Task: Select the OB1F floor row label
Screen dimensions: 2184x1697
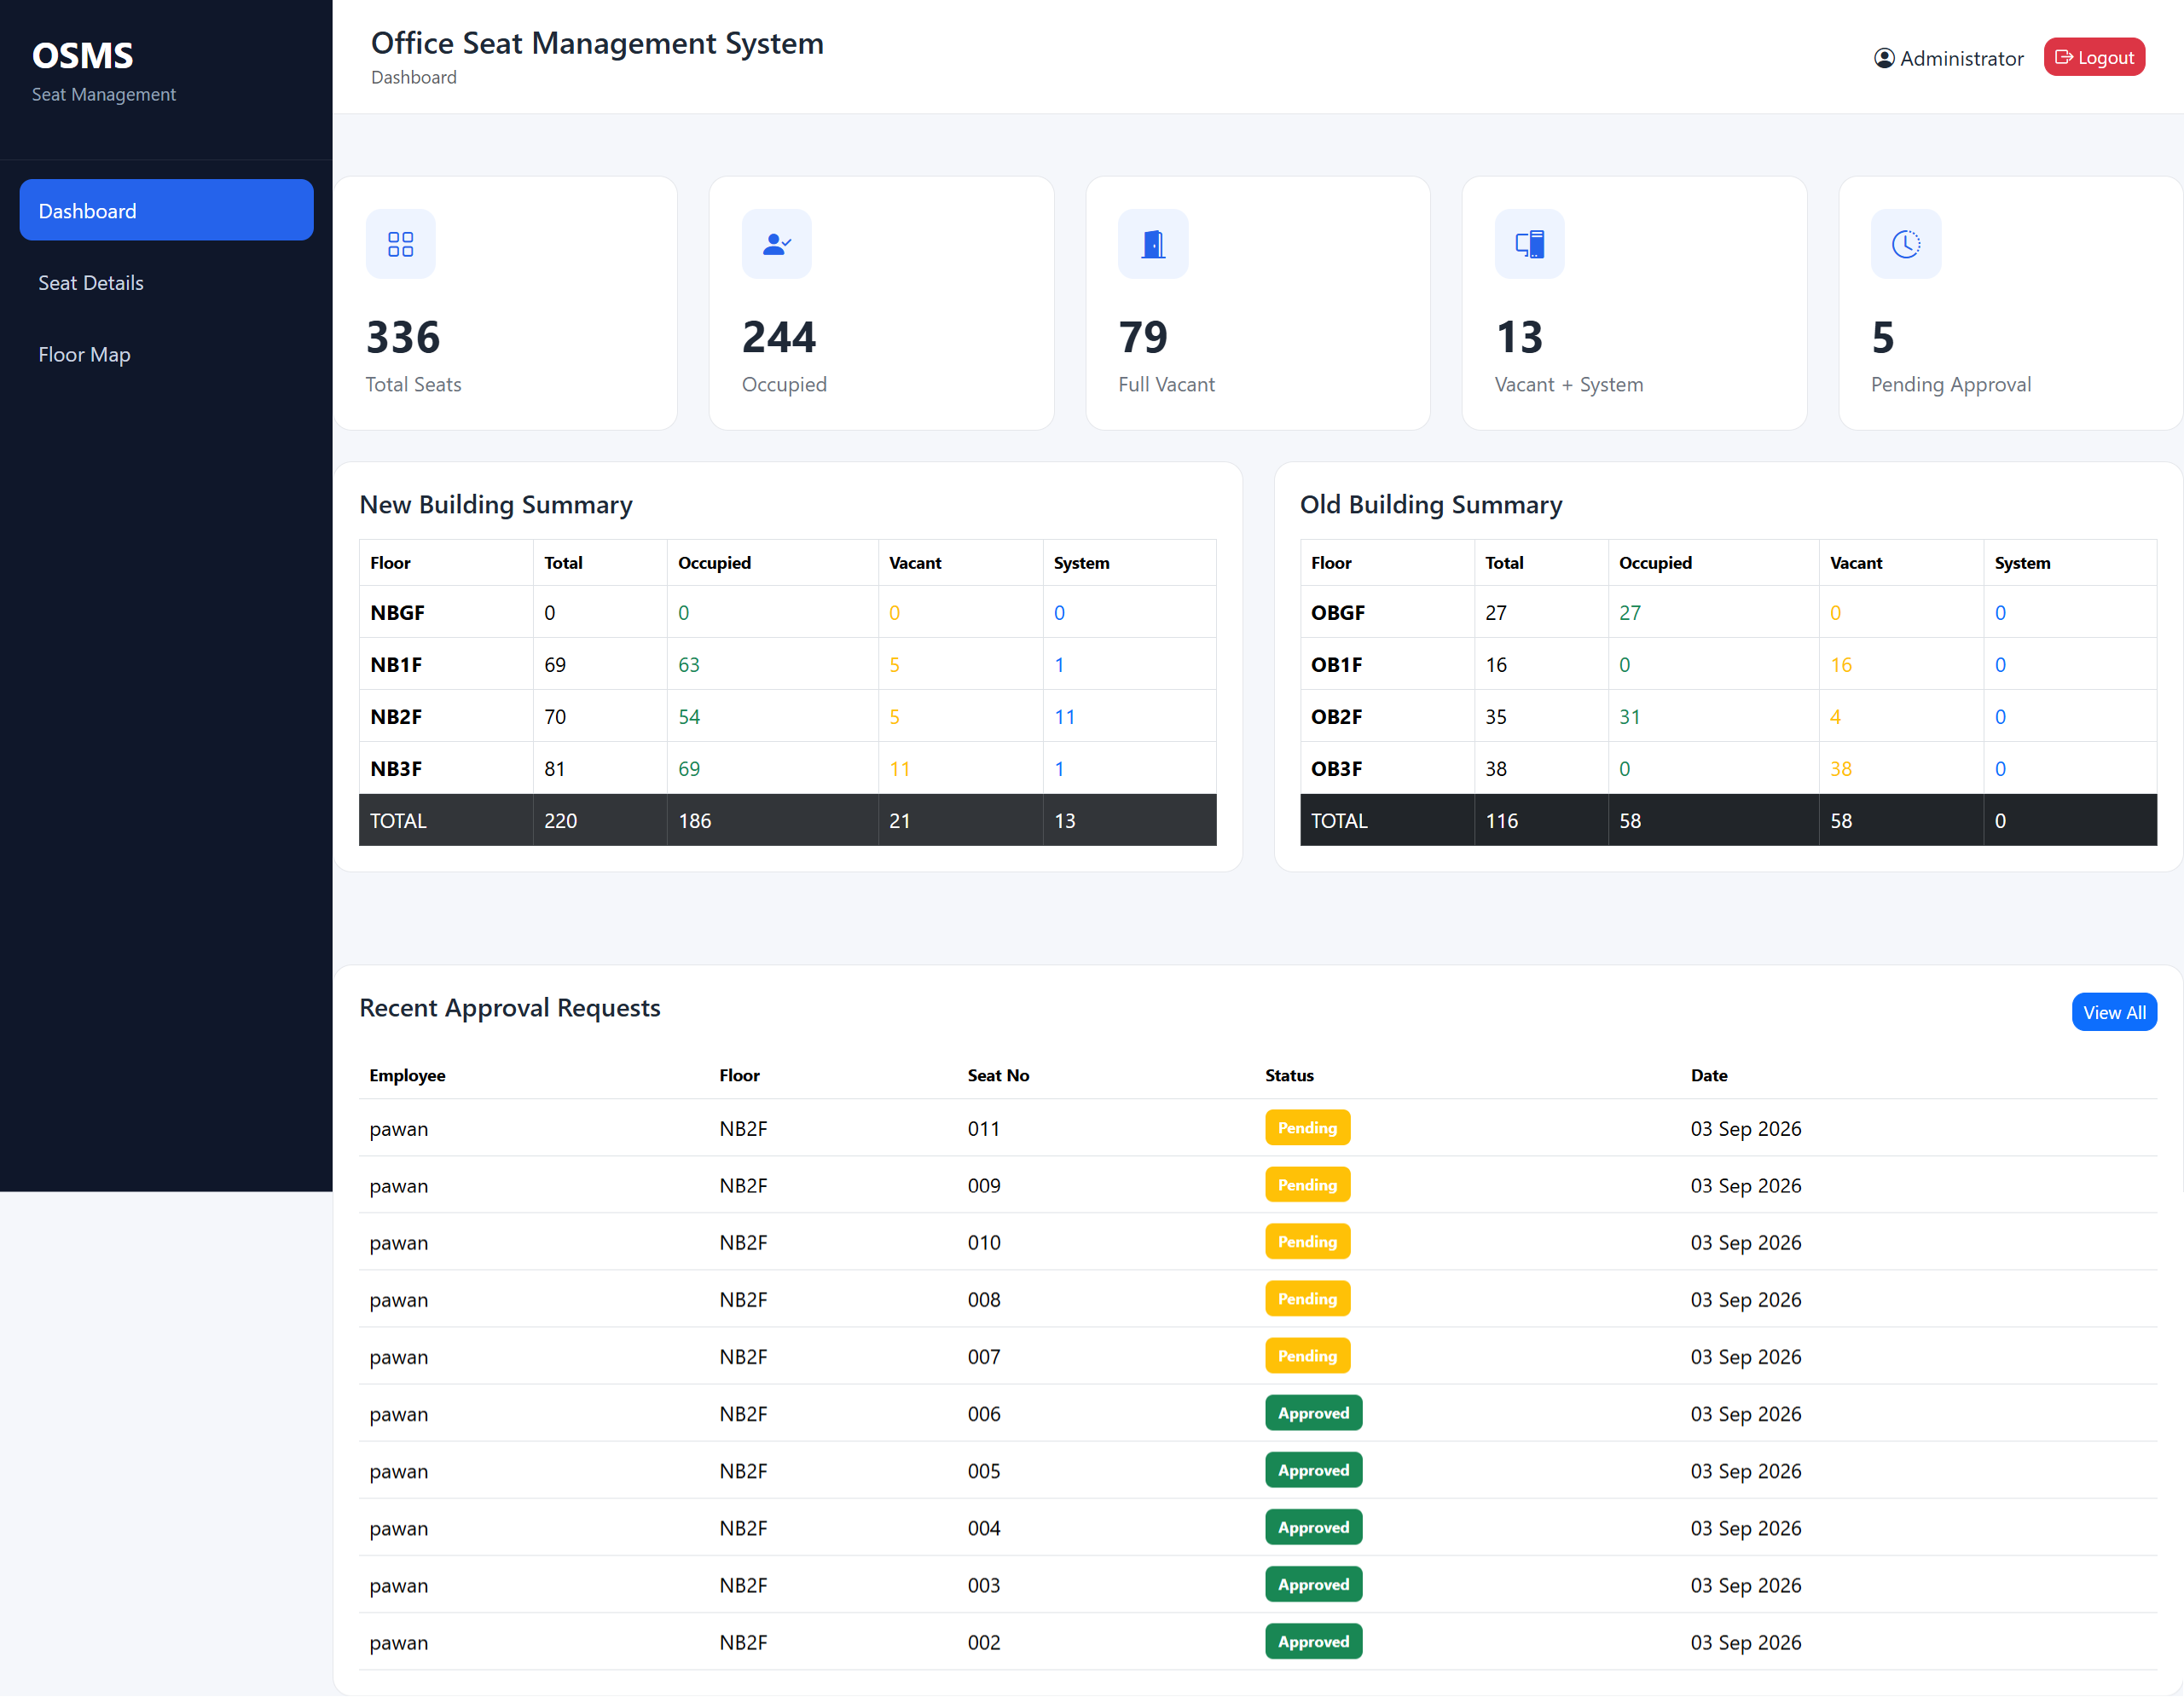Action: pos(1337,665)
